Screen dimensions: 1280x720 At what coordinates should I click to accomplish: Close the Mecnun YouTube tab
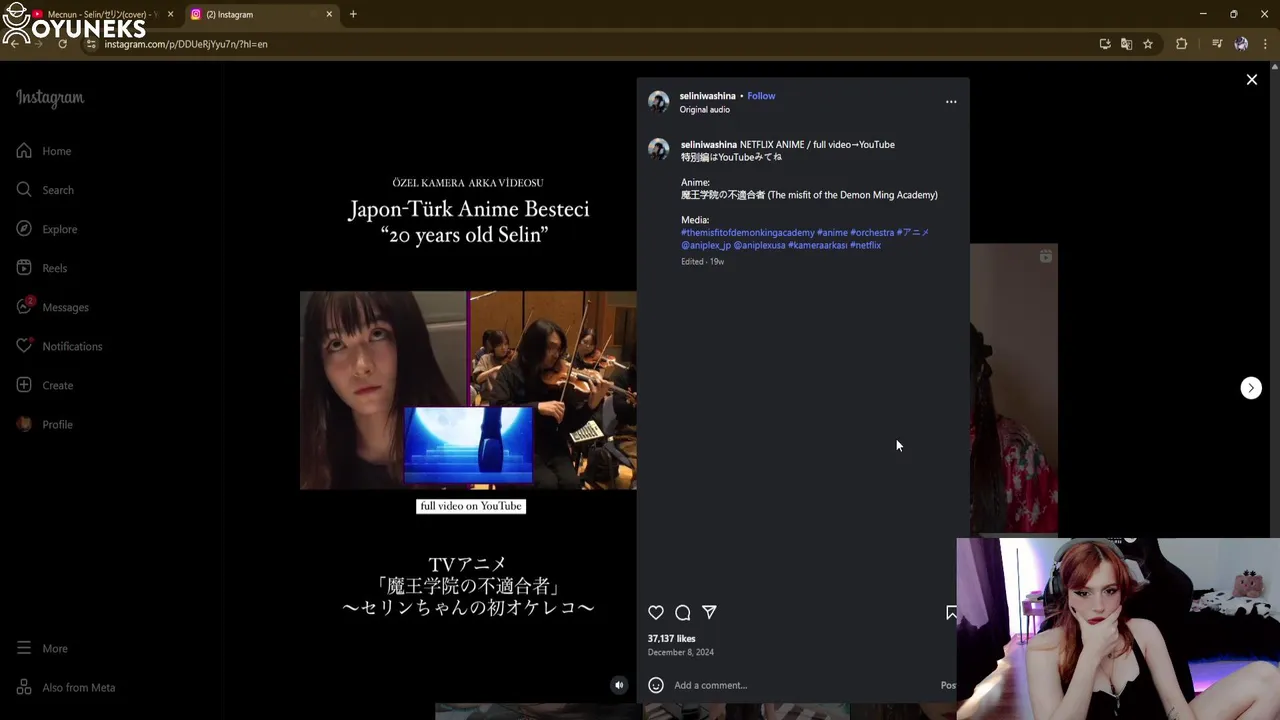170,14
